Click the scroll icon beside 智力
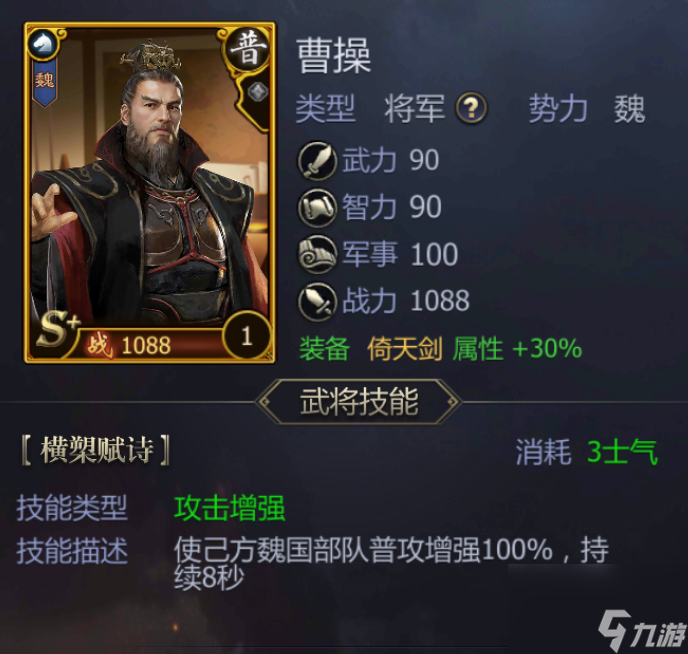688x654 pixels. [x=317, y=207]
